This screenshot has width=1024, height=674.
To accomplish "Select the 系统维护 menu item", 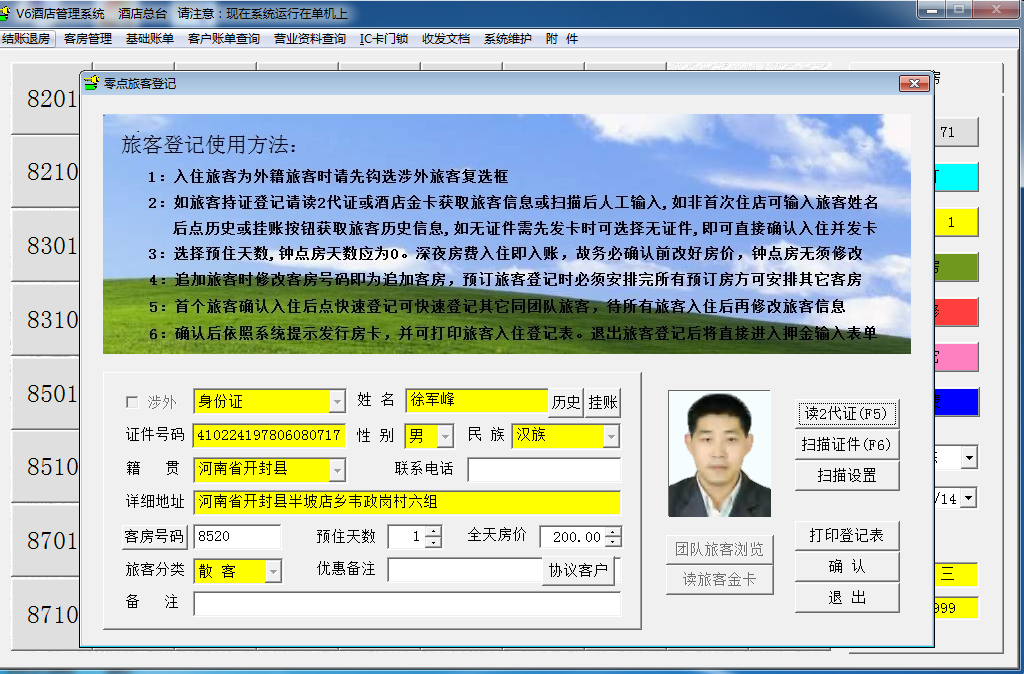I will click(x=507, y=39).
